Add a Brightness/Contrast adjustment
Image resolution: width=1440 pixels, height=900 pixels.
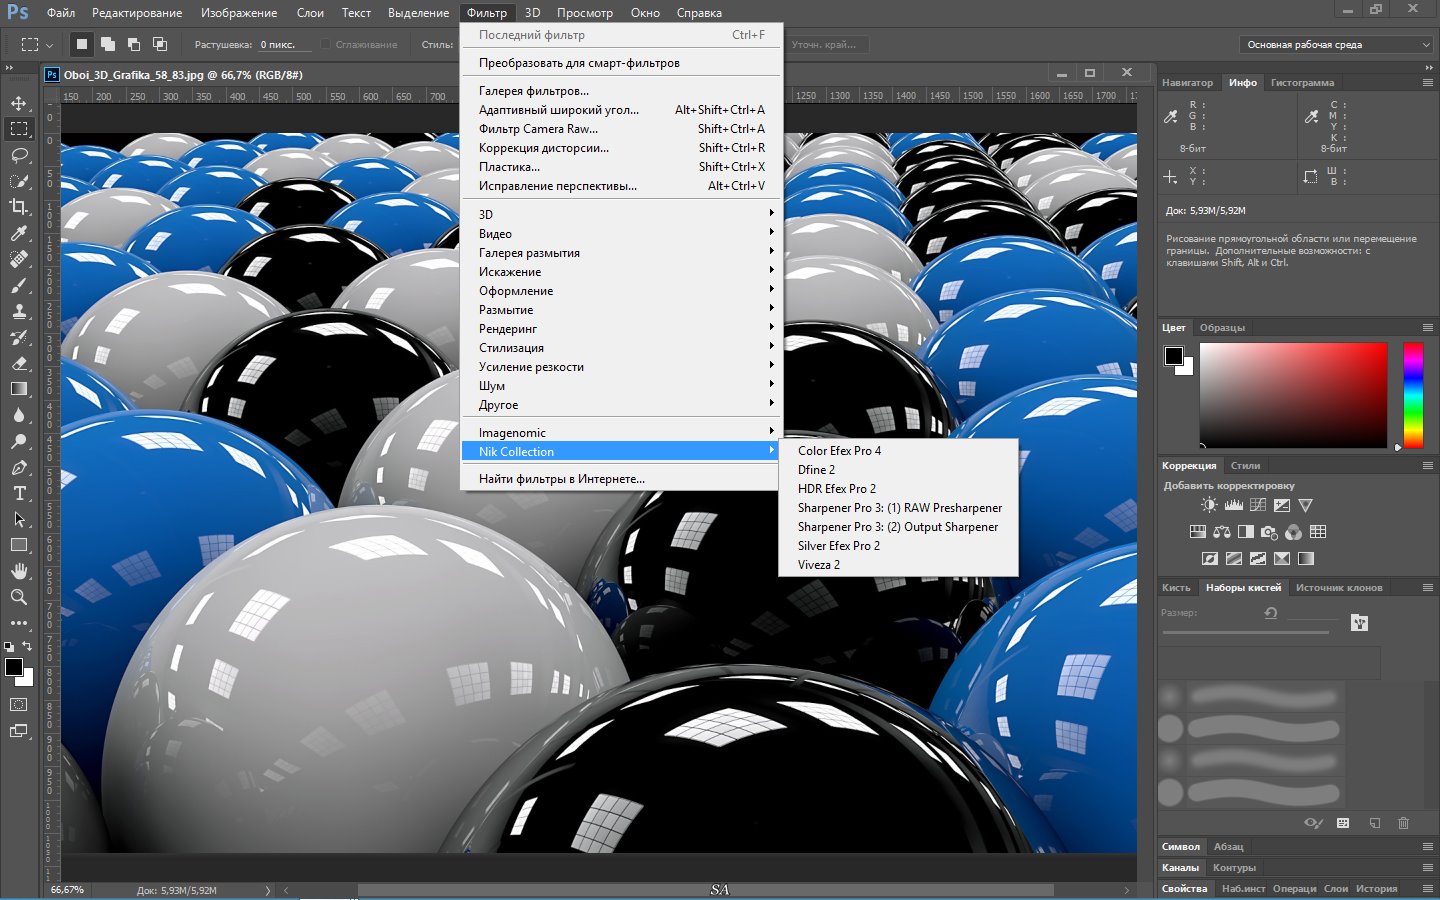(1209, 505)
